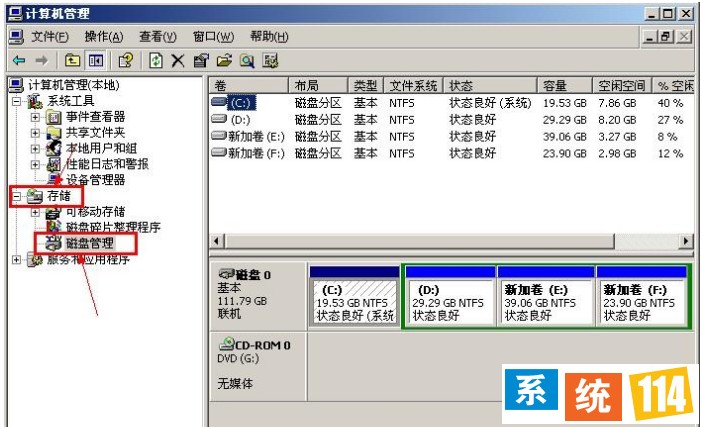The image size is (702, 427).
Task: Expand the 共享文件夹 node
Action: (x=35, y=133)
